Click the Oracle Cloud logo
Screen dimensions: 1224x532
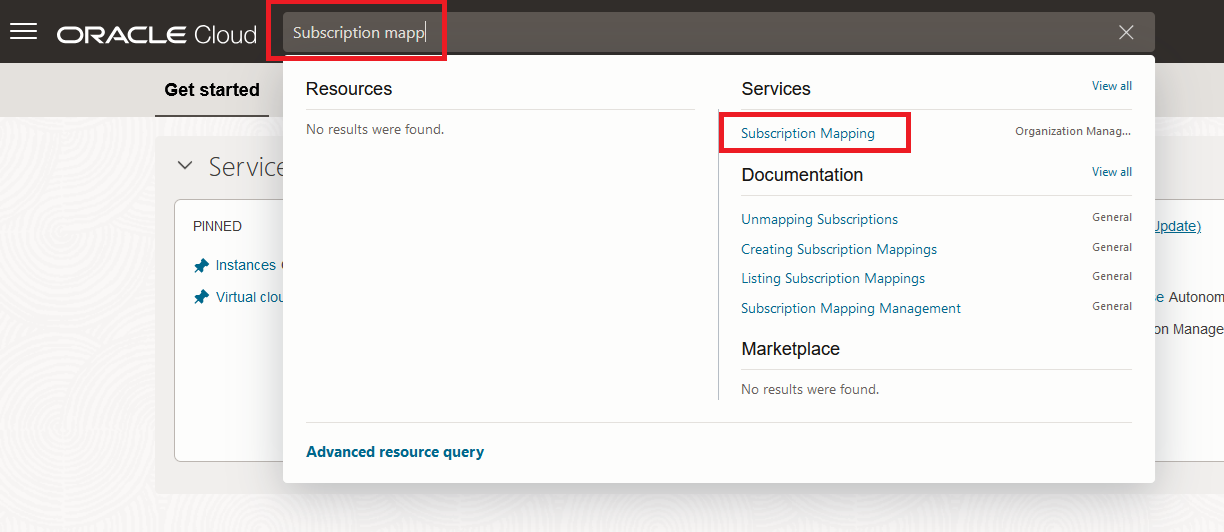(x=157, y=34)
